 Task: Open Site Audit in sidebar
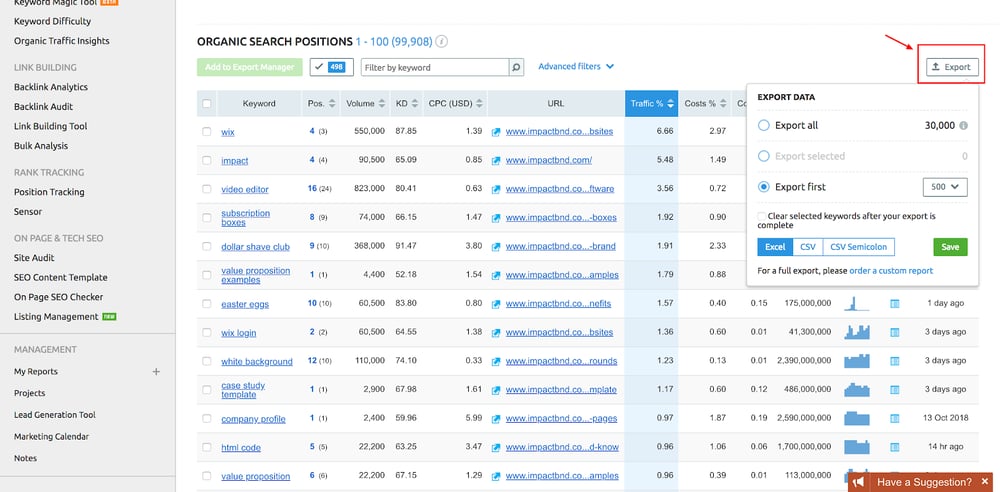[34, 258]
